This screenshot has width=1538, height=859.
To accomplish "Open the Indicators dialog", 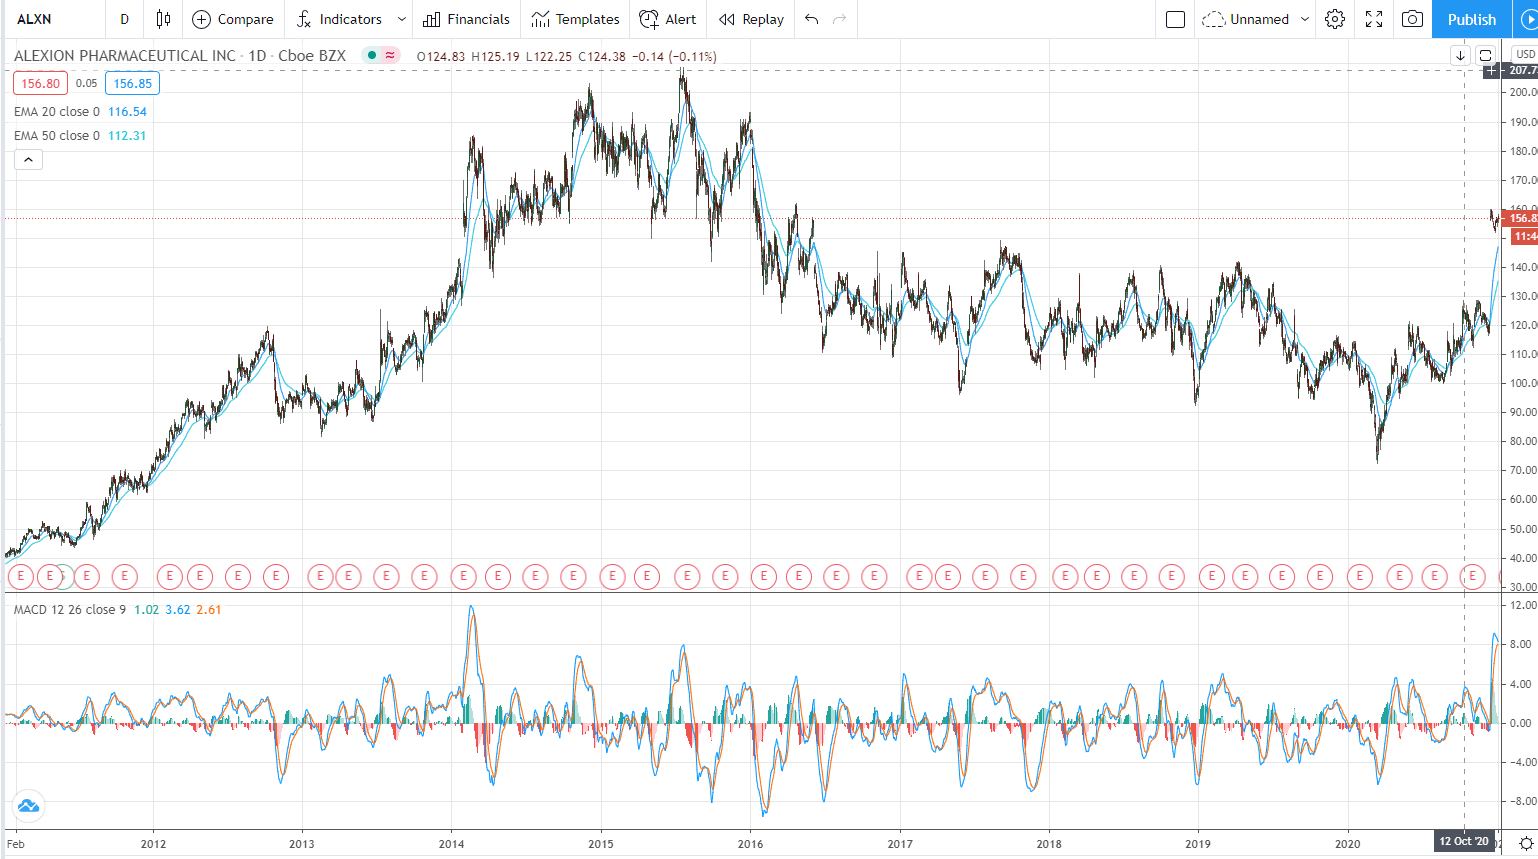I will [340, 19].
